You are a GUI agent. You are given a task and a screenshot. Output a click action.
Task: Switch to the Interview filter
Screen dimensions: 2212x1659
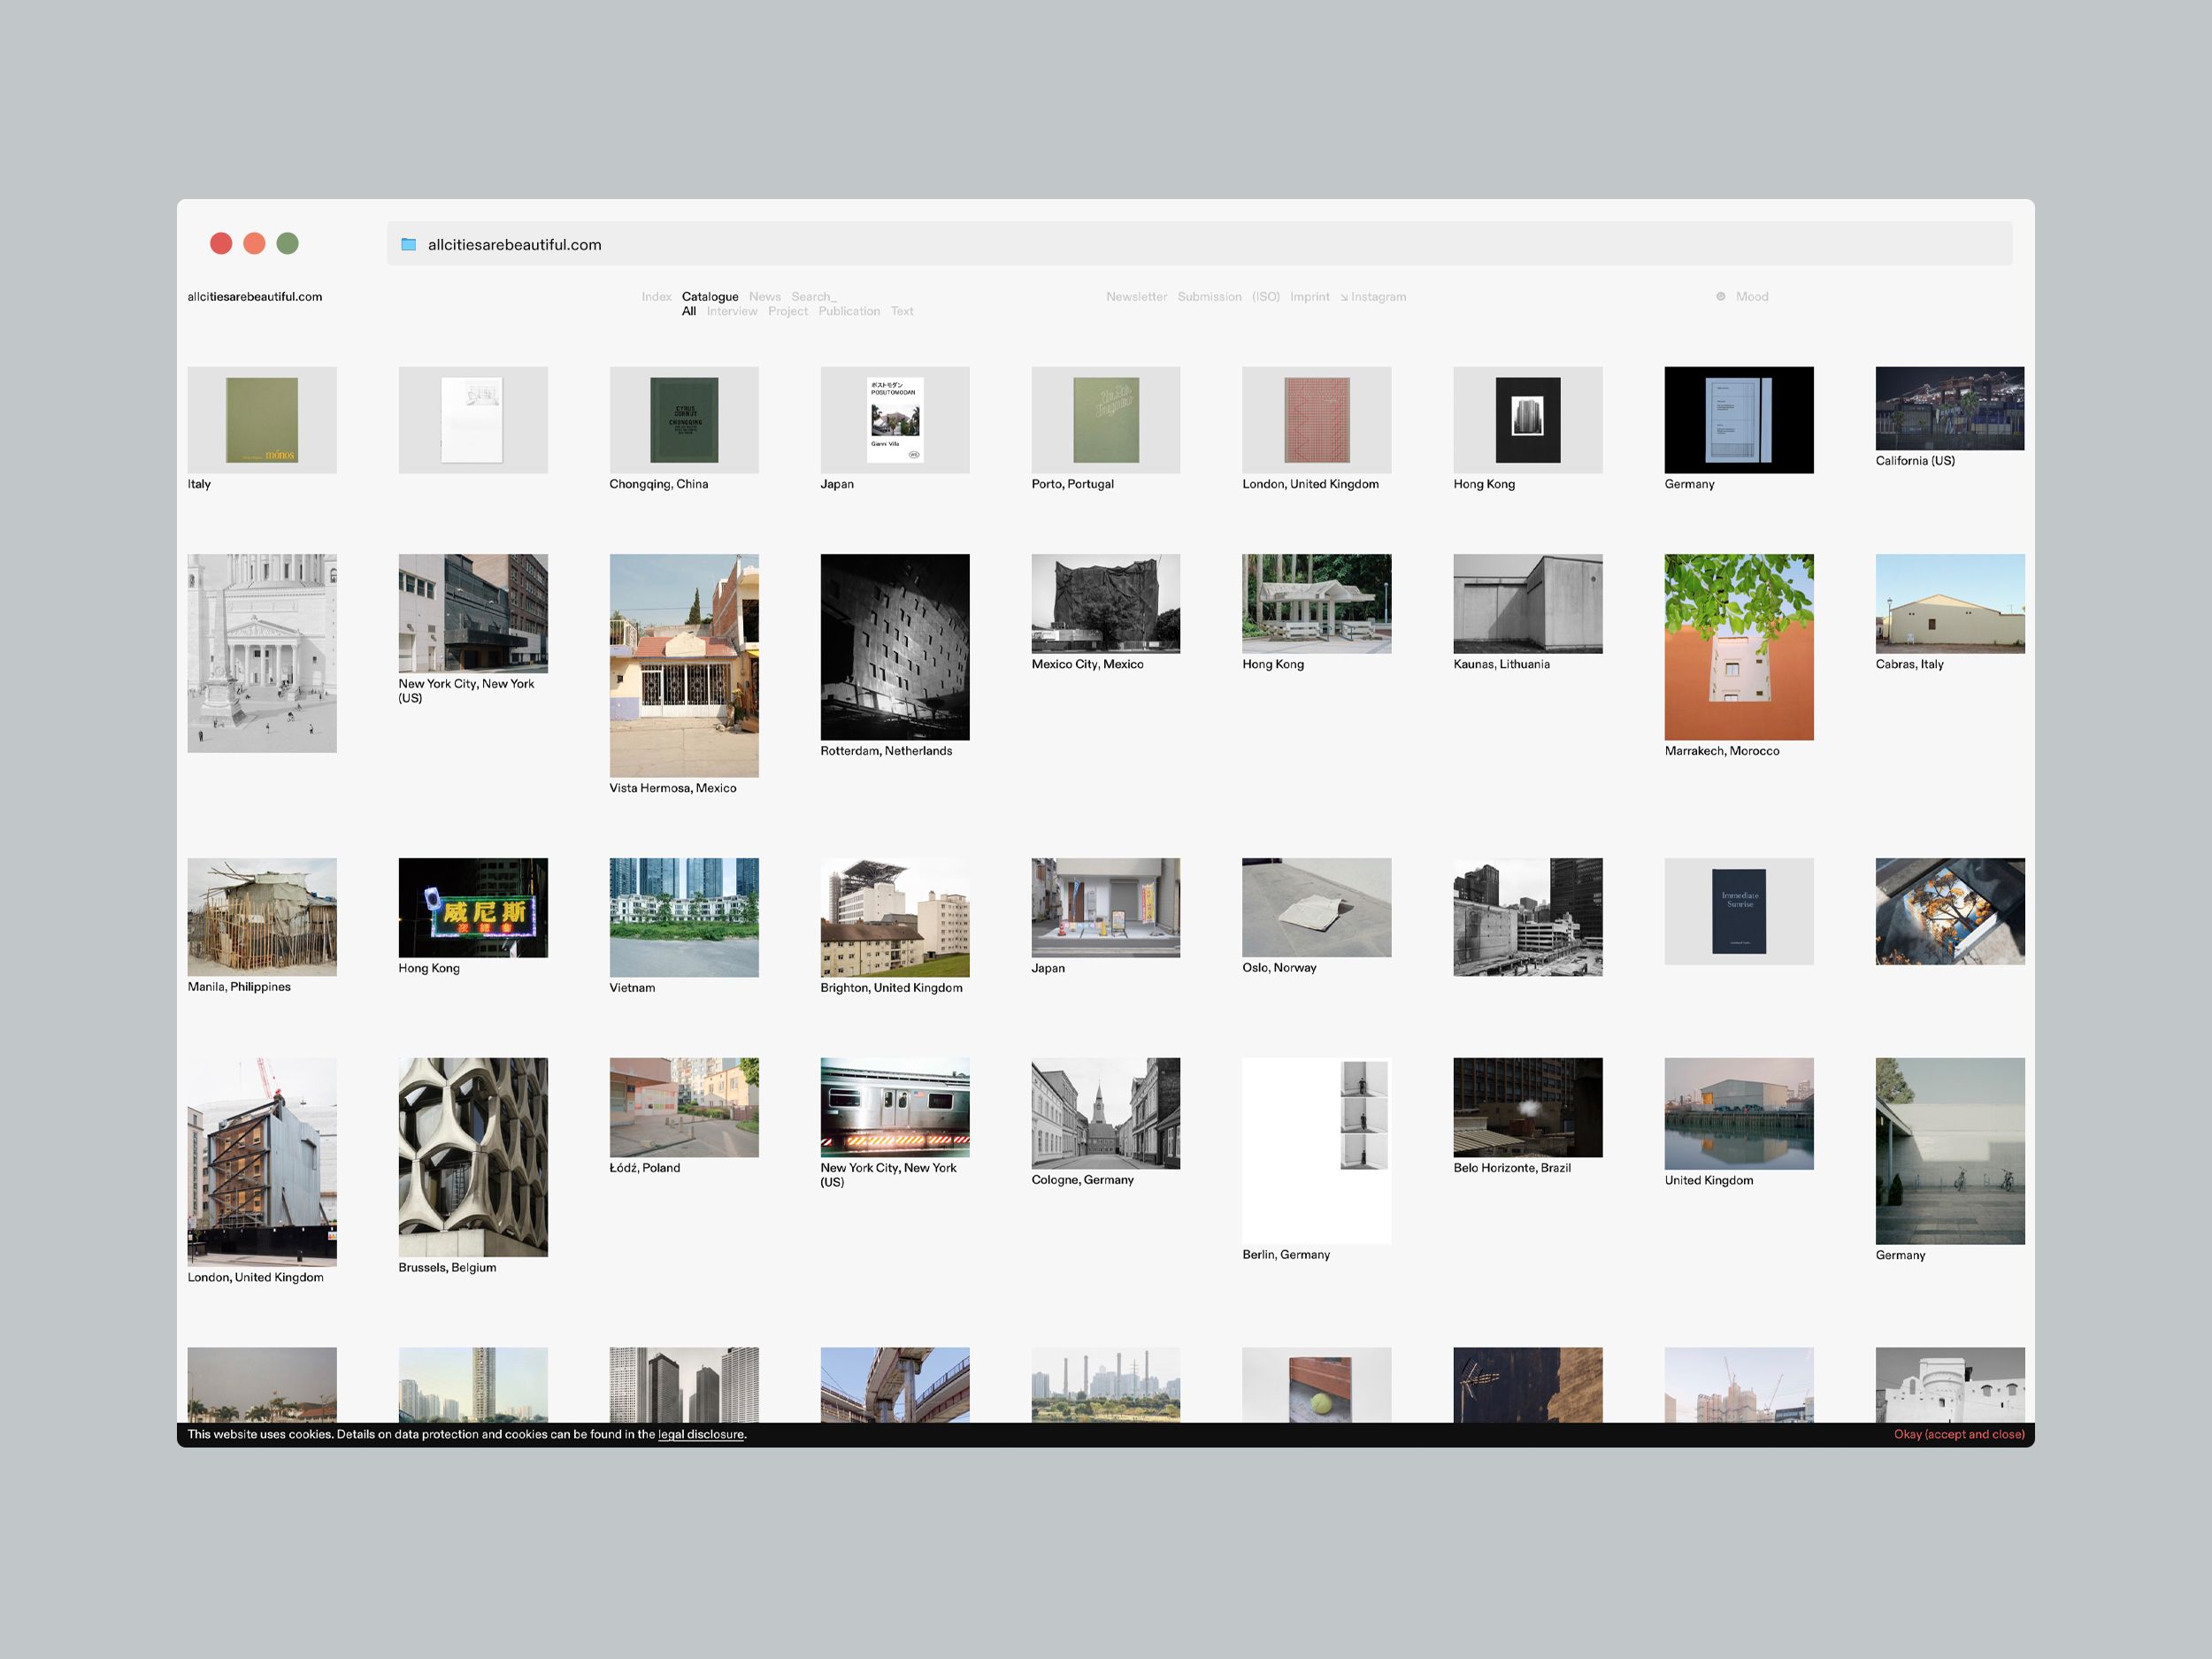(731, 312)
